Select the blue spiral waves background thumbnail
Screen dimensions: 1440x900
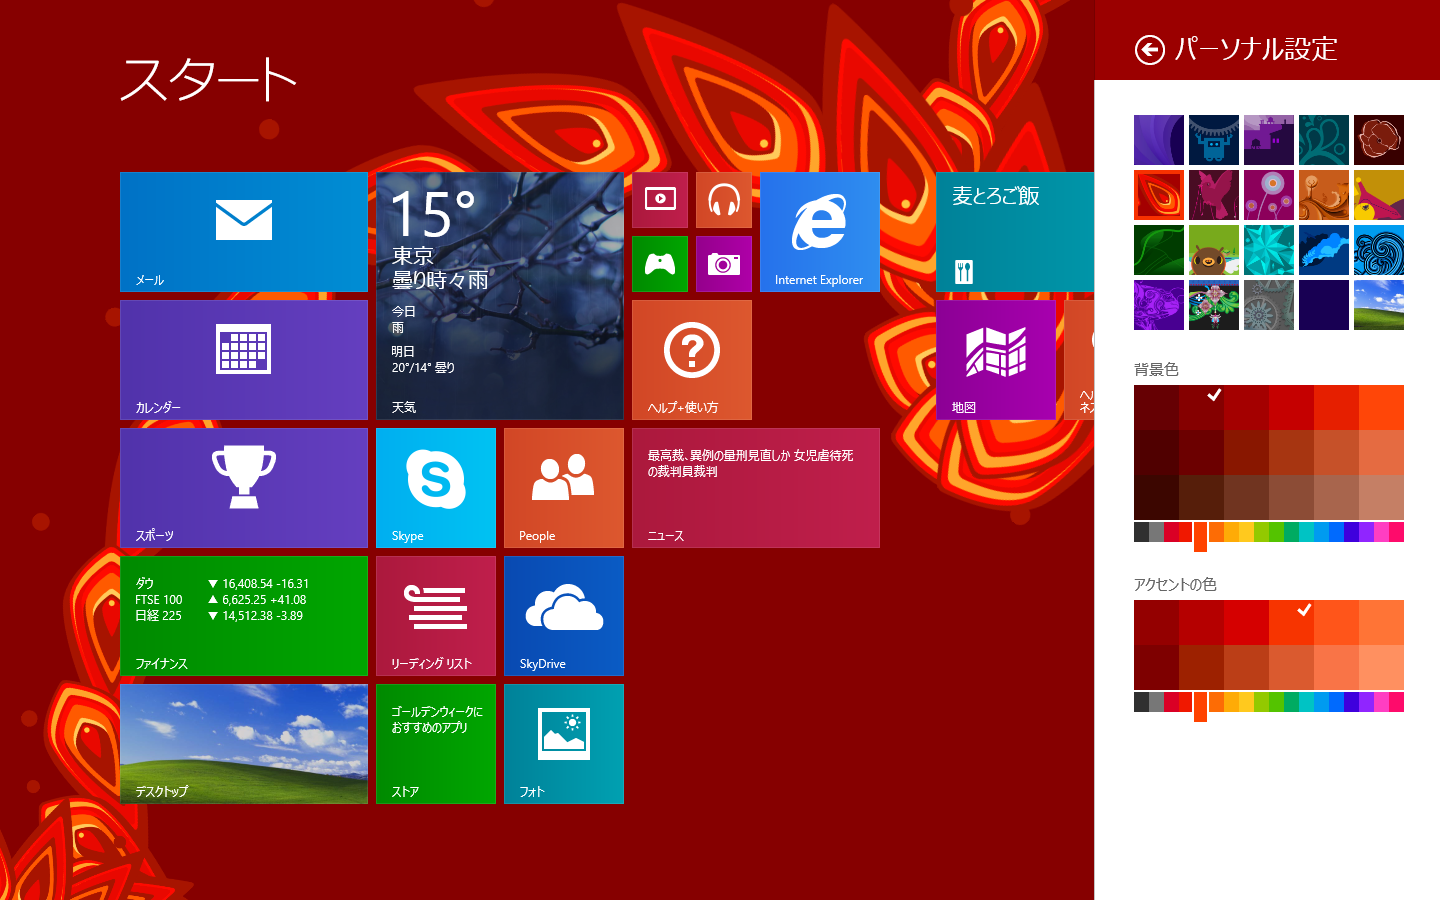click(x=1379, y=250)
